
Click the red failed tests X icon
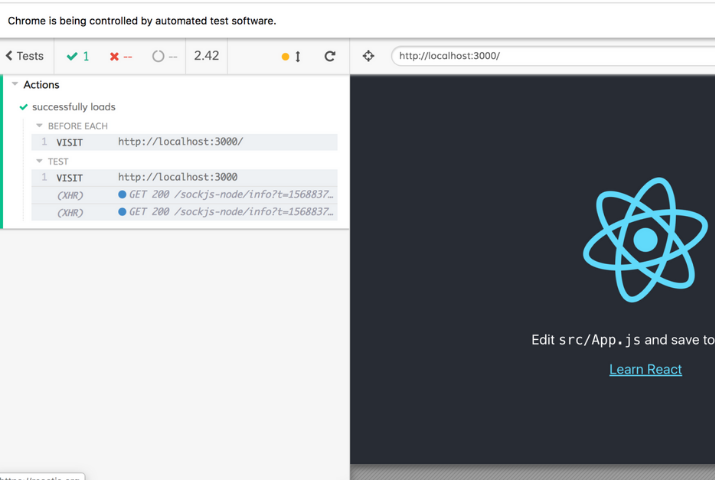pyautogui.click(x=114, y=56)
